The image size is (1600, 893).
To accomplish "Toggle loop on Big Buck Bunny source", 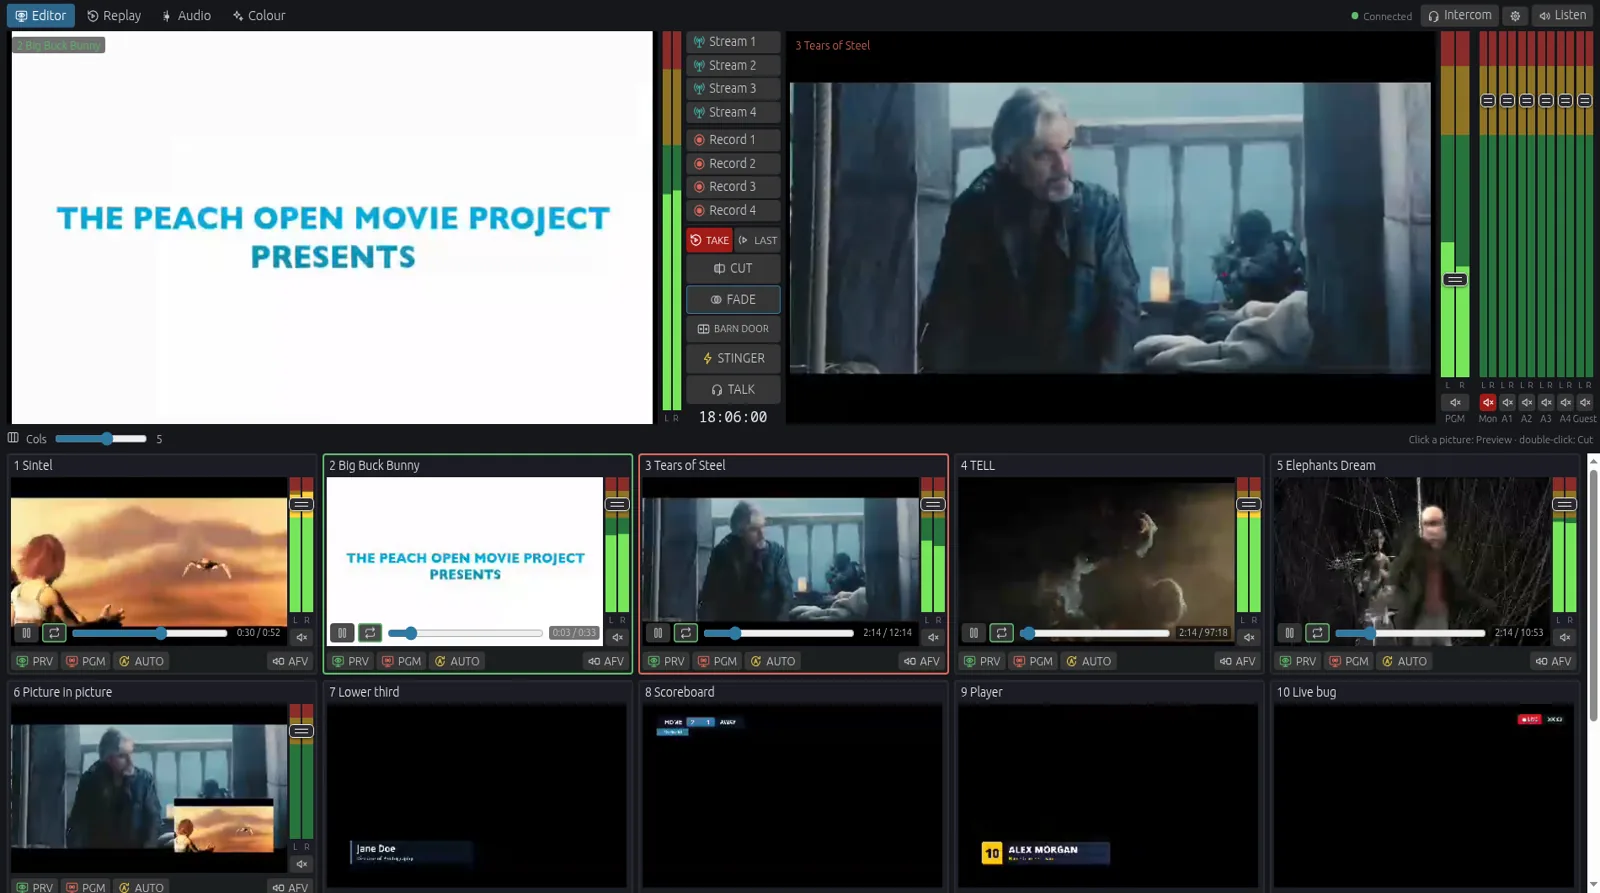I will [x=370, y=633].
